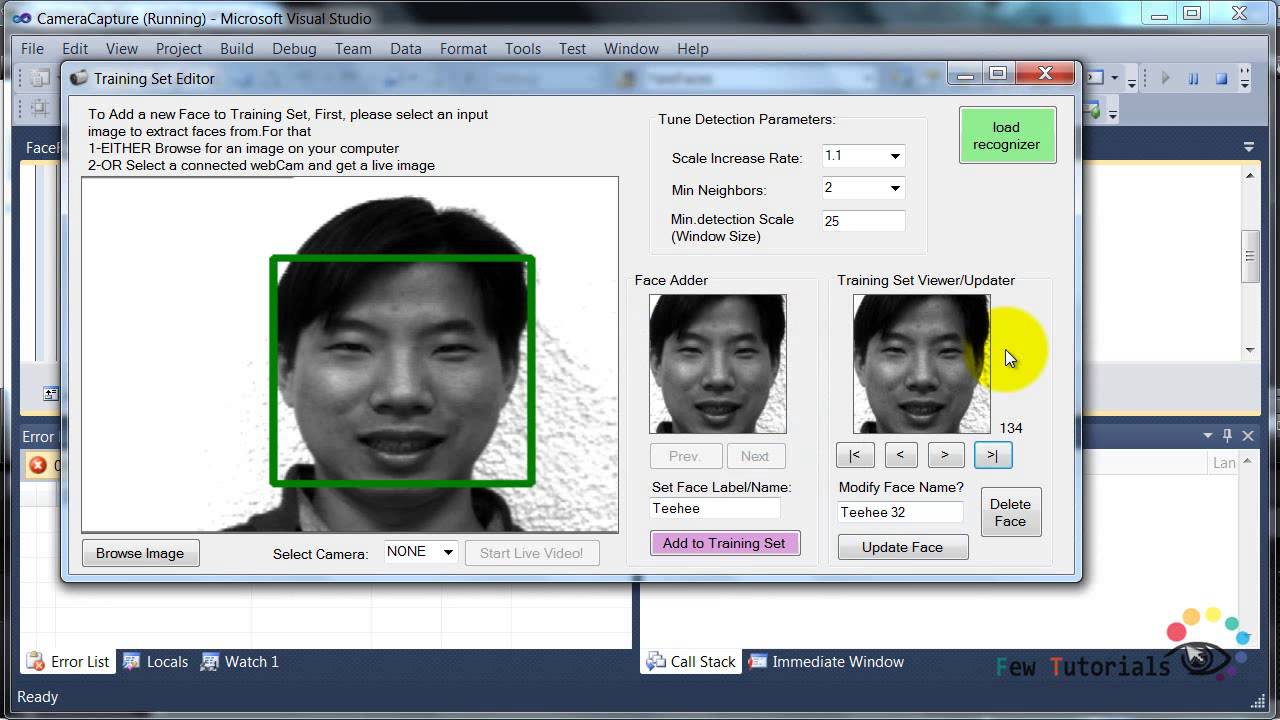The height and width of the screenshot is (720, 1280).
Task: Click the Update Face button
Action: pos(902,547)
